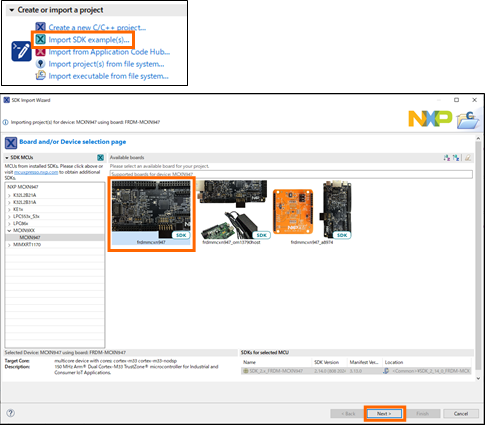Select the KE1x tree row label
Image resolution: width=487 pixels, height=426 pixels.
18,209
